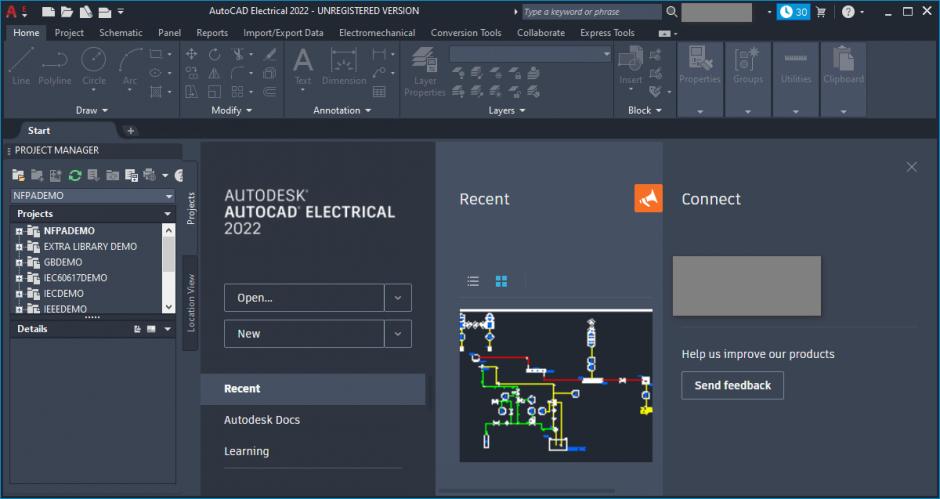
Task: Switch to the Panel ribbon tab
Action: pos(170,33)
